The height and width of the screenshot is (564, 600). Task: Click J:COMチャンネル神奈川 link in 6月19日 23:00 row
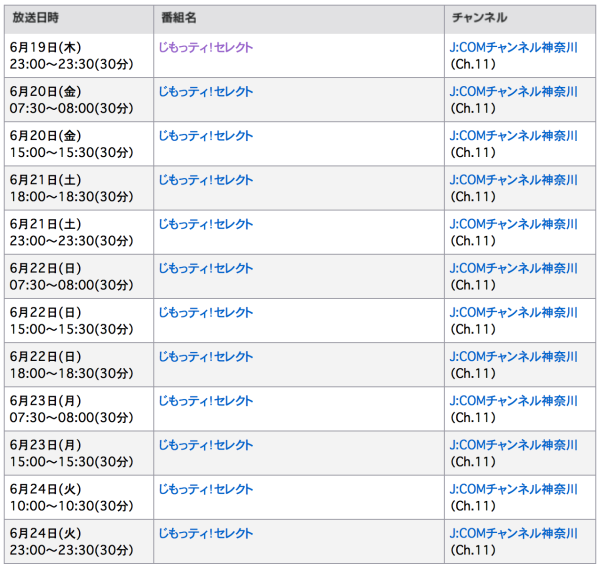(514, 47)
